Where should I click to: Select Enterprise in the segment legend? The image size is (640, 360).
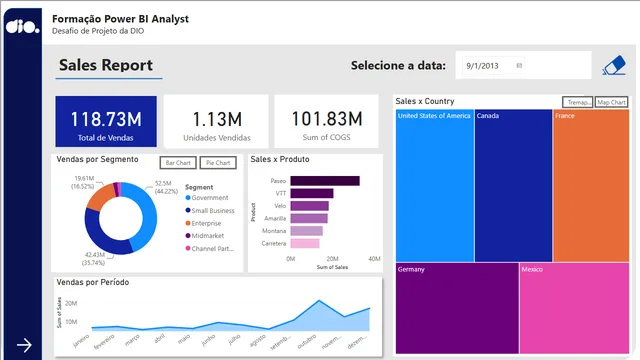[203, 223]
